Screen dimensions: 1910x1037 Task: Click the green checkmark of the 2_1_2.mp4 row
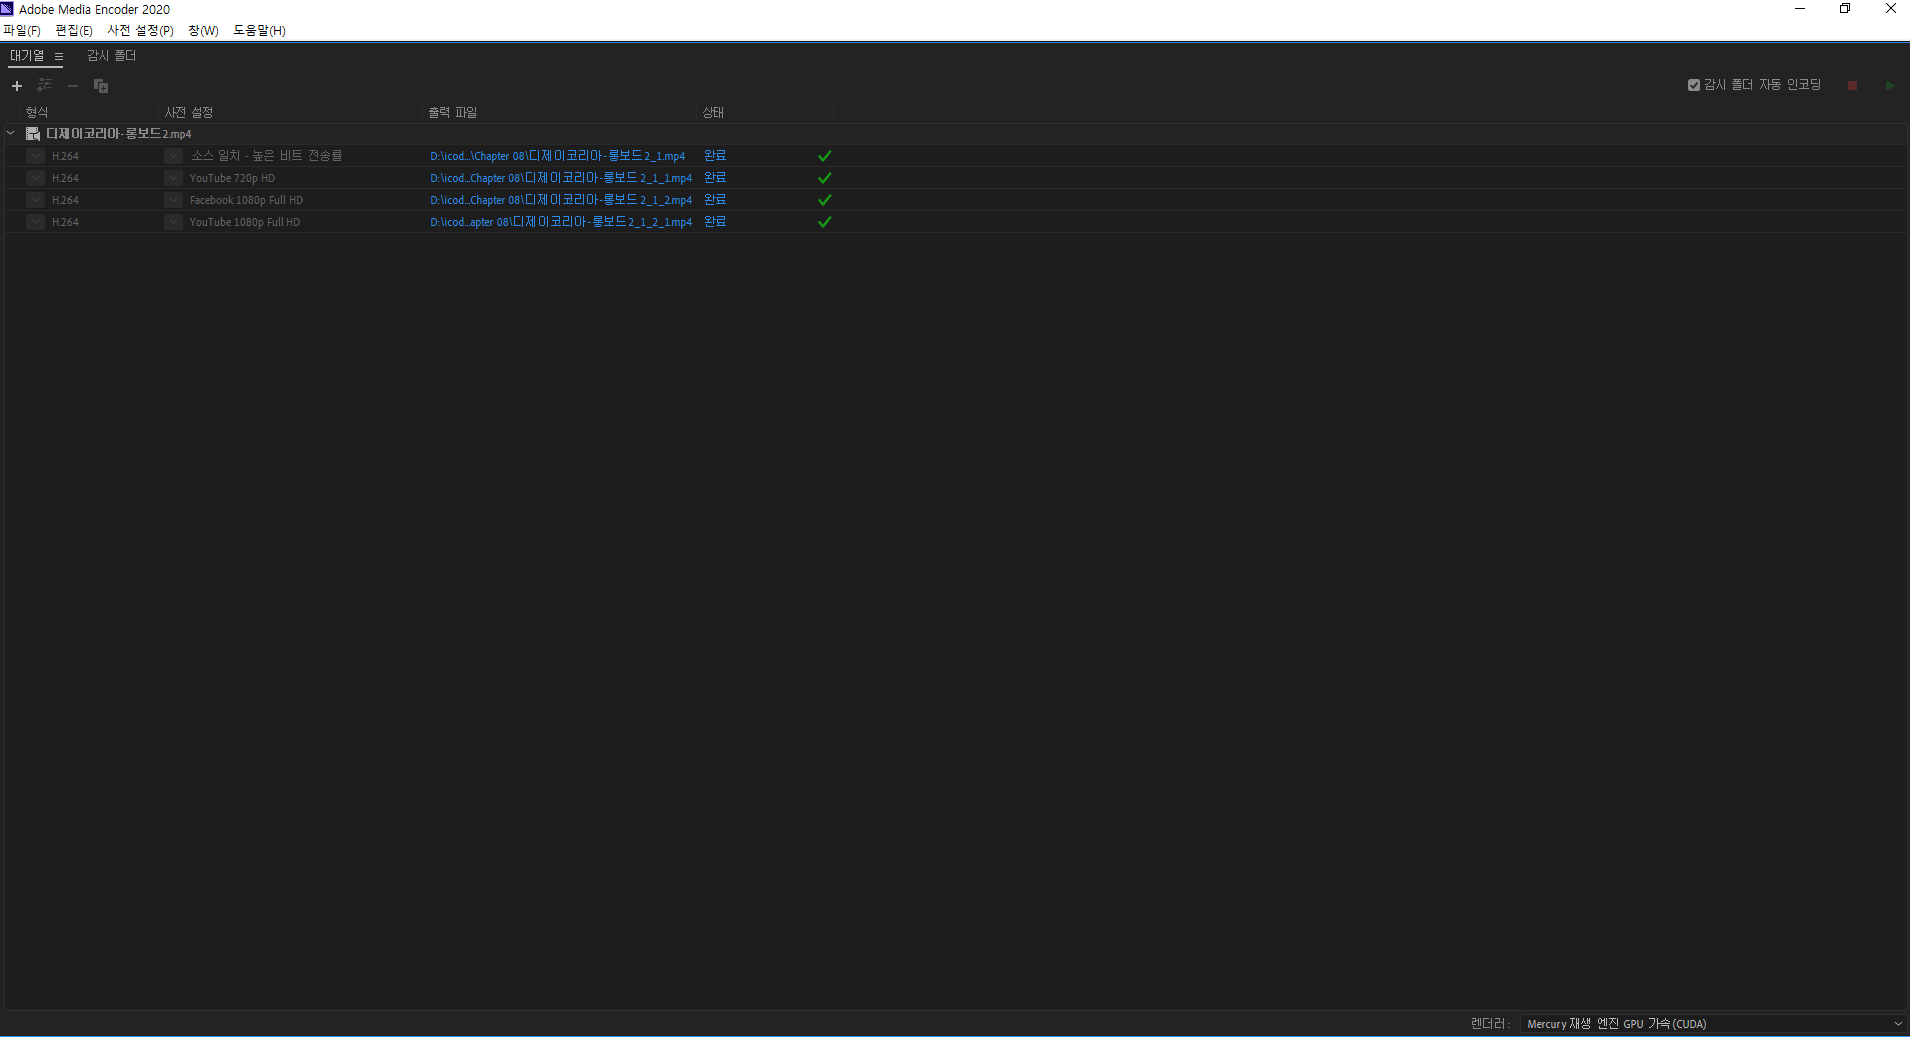tap(825, 200)
